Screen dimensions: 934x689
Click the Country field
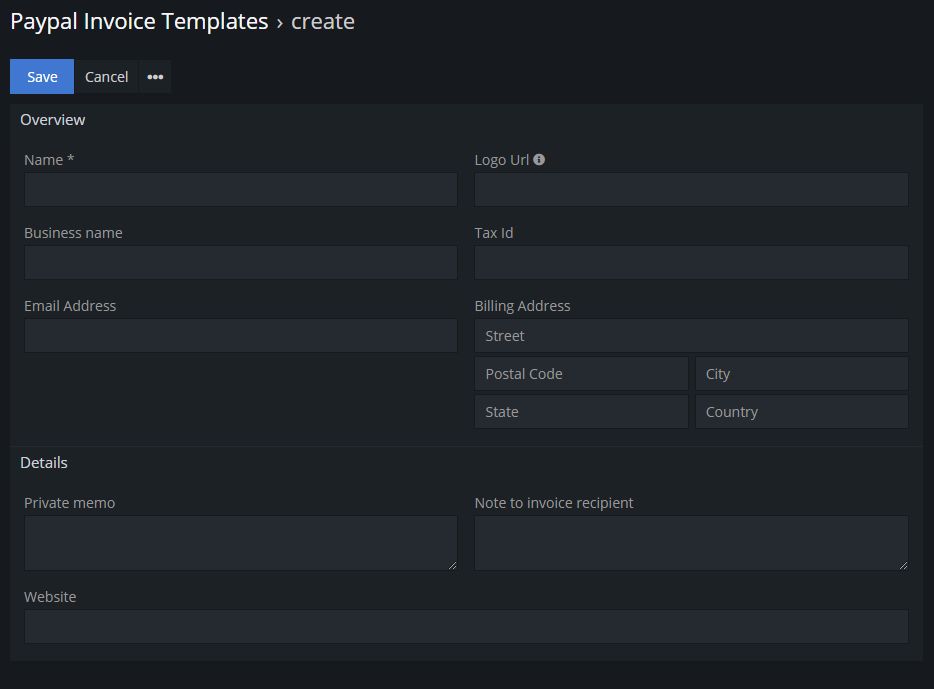tap(802, 411)
